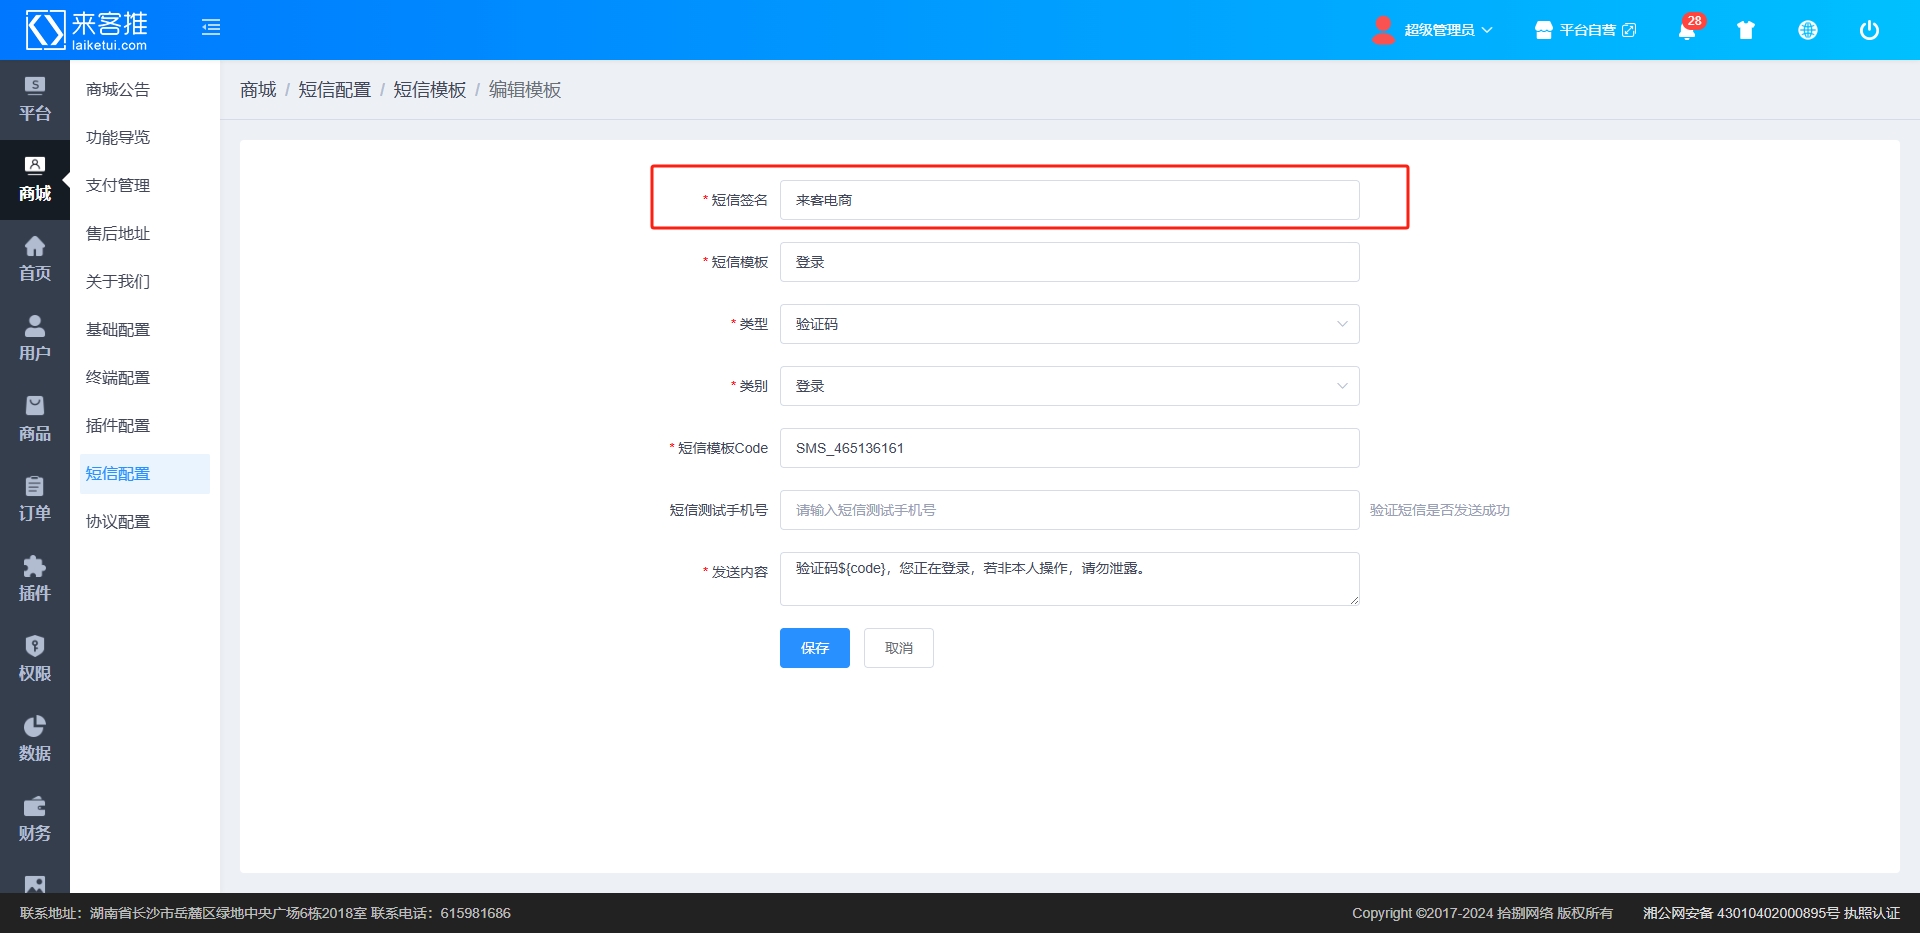Image resolution: width=1920 pixels, height=933 pixels.
Task: Switch to 短信配置 in the submenu
Action: click(x=118, y=473)
